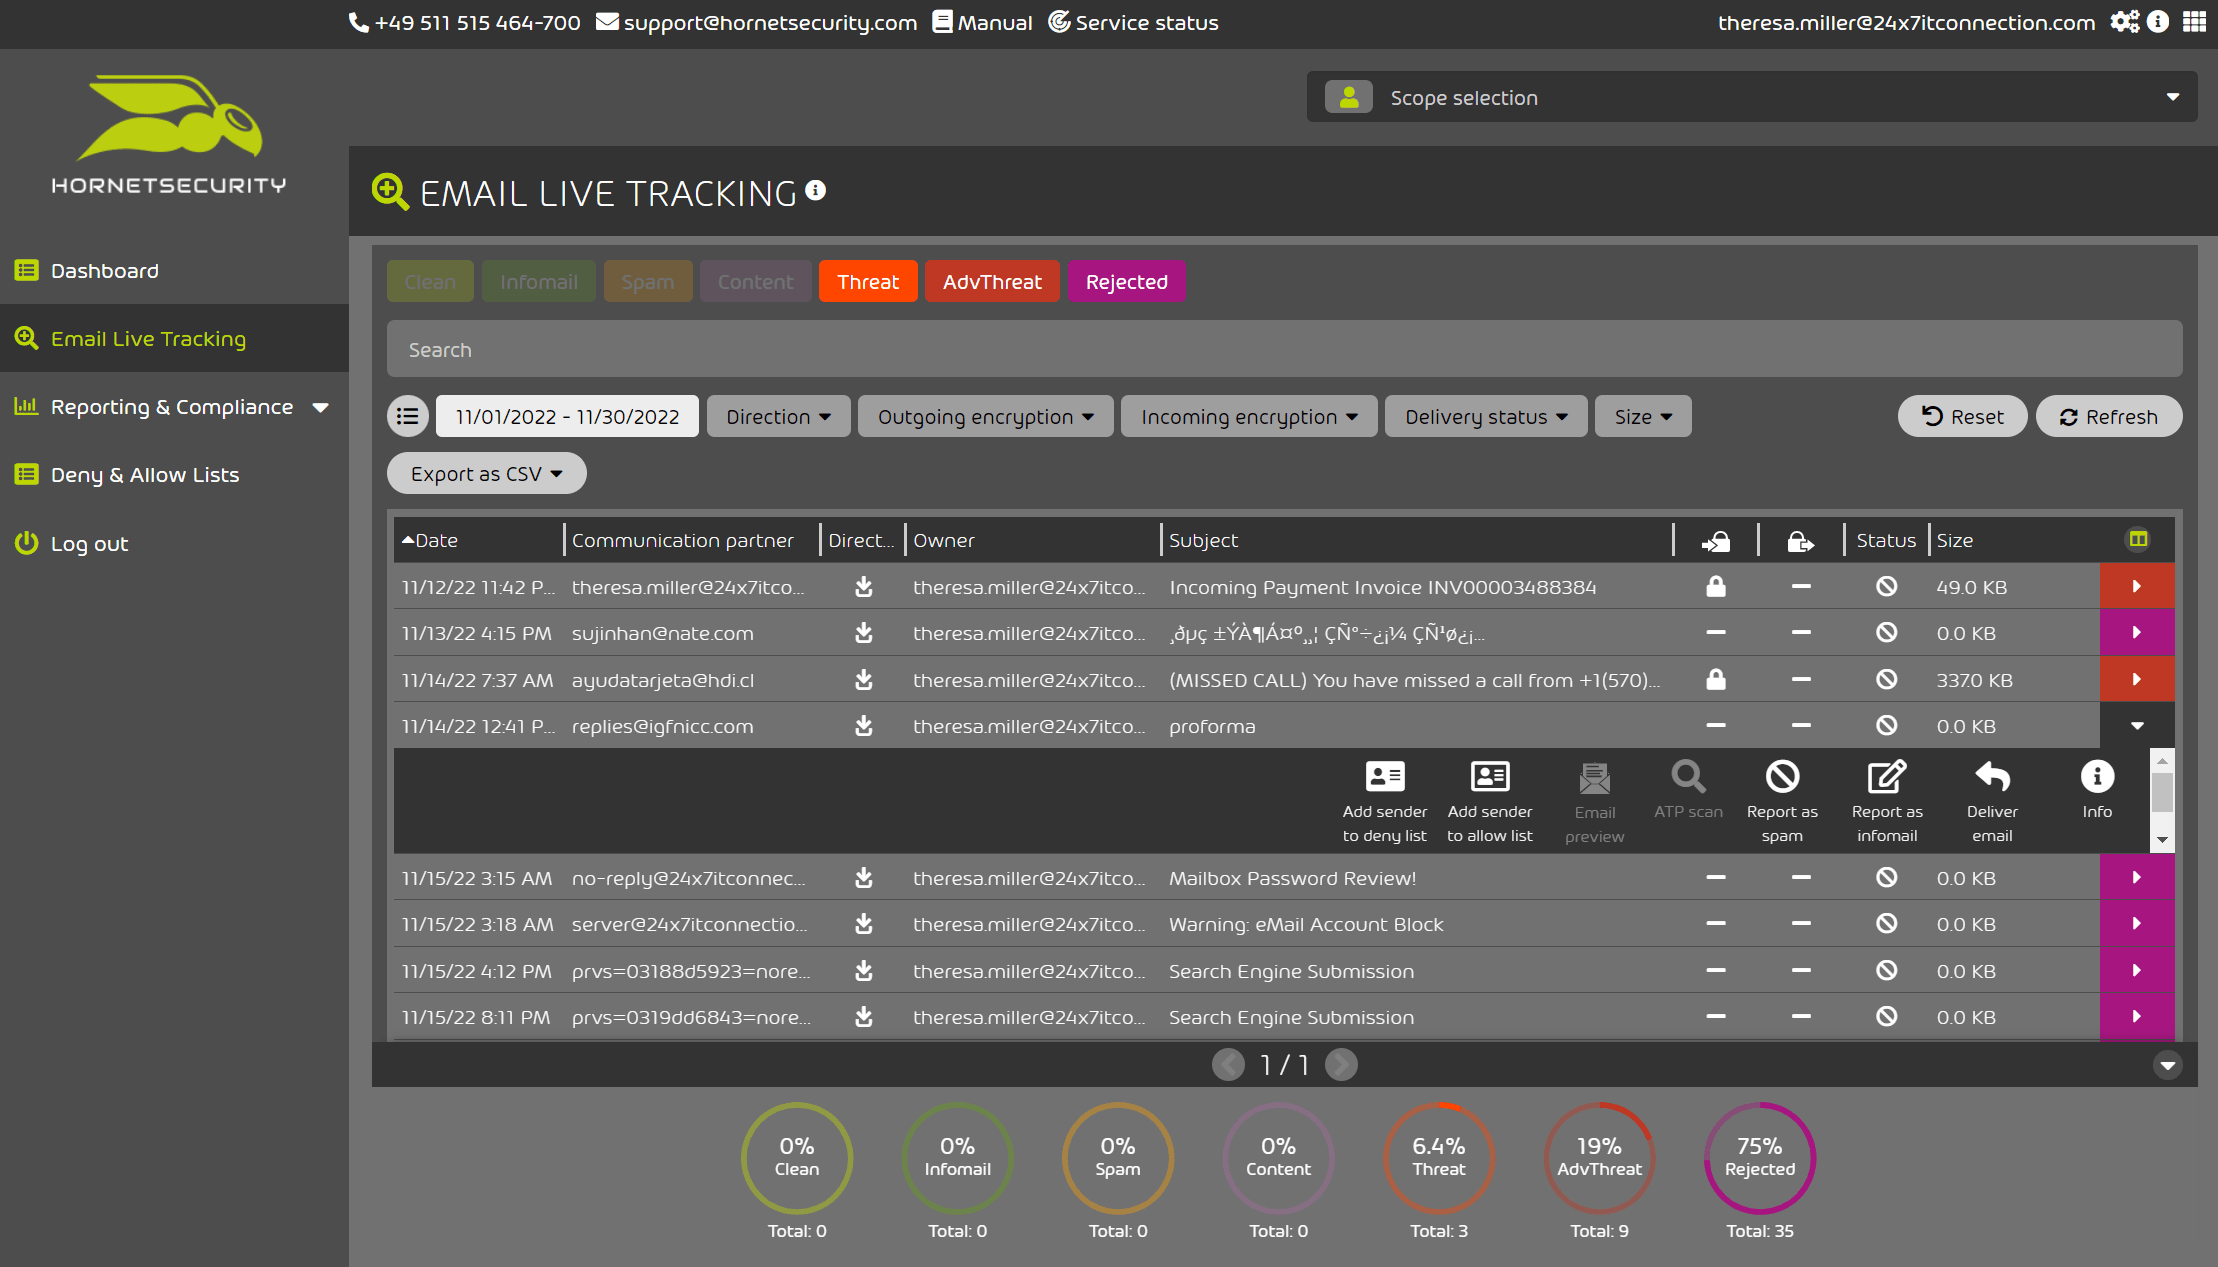
Task: Click Deliver email icon
Action: pos(1992,777)
